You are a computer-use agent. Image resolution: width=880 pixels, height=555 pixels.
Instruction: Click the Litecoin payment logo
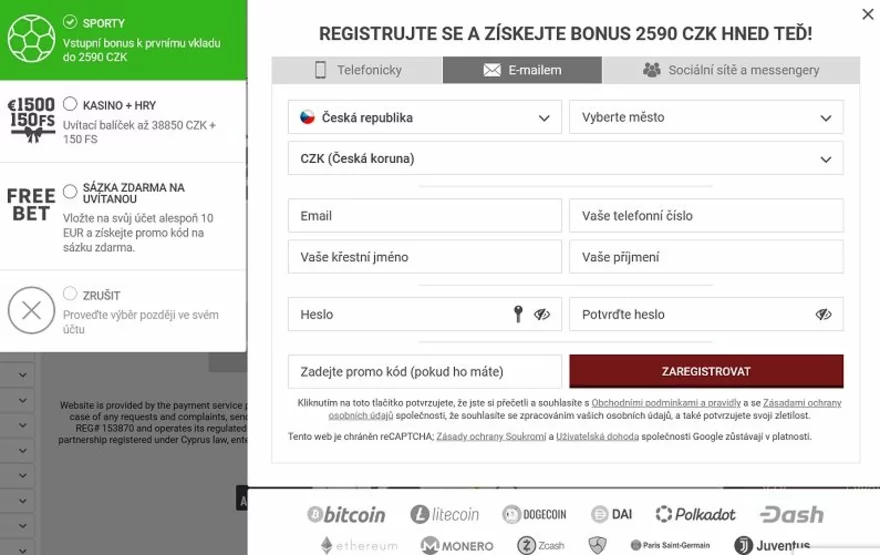coord(445,515)
